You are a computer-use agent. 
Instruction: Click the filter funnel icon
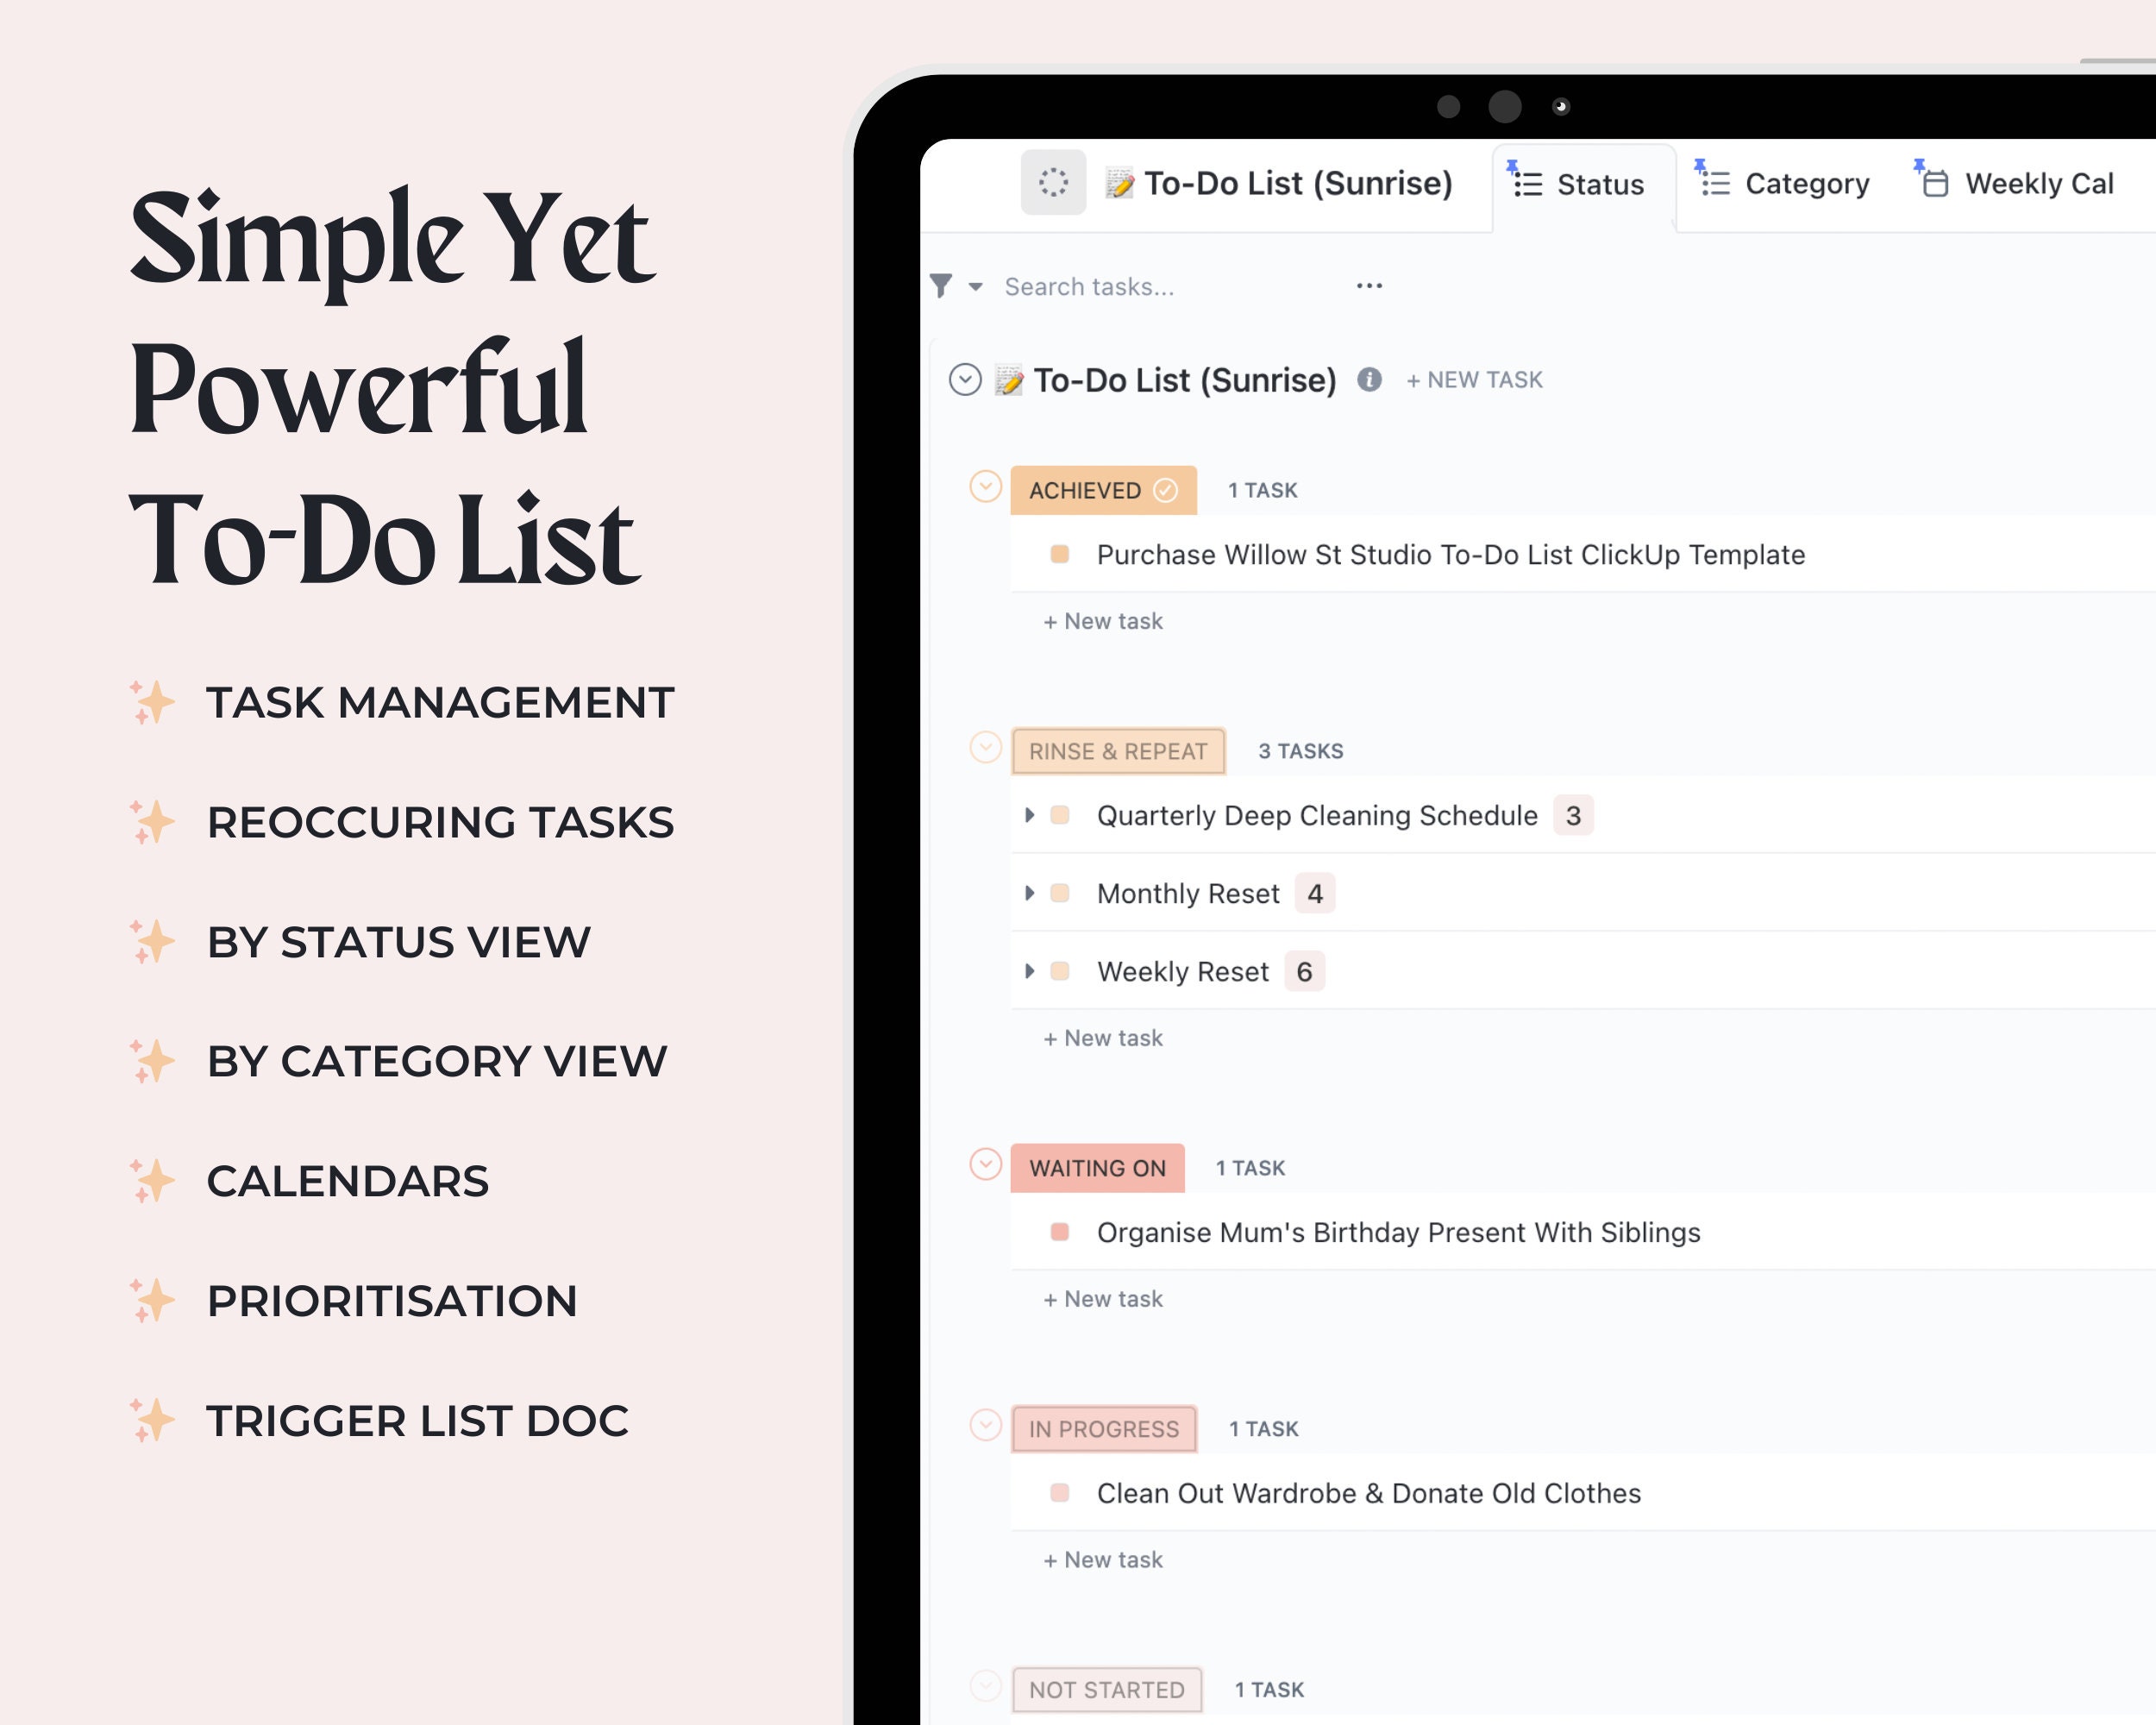pyautogui.click(x=943, y=285)
